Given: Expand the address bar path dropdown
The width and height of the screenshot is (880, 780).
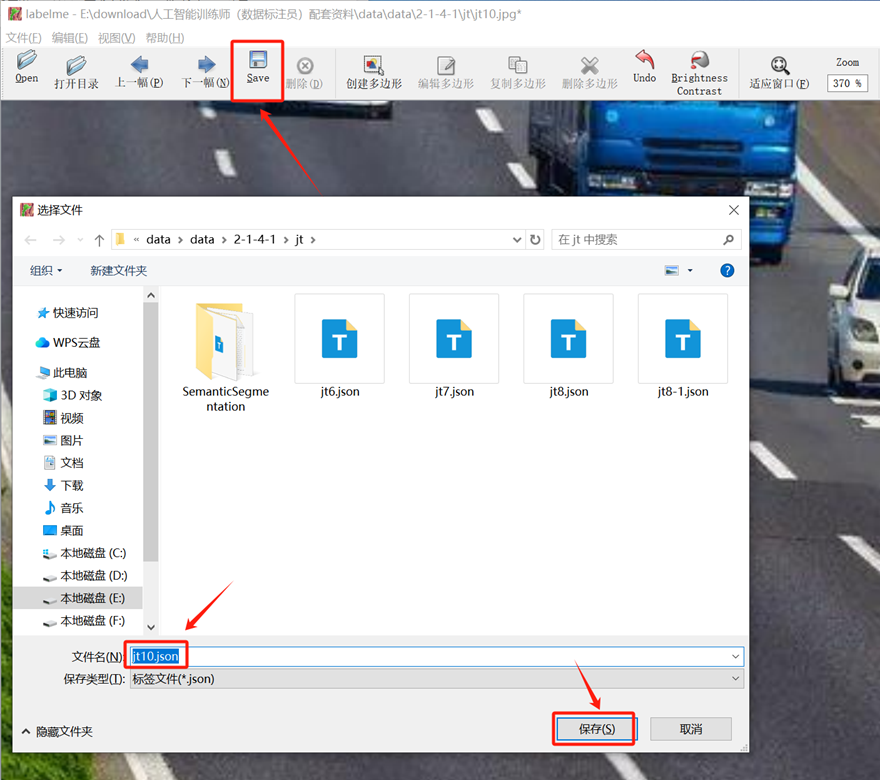Looking at the screenshot, I should [517, 240].
